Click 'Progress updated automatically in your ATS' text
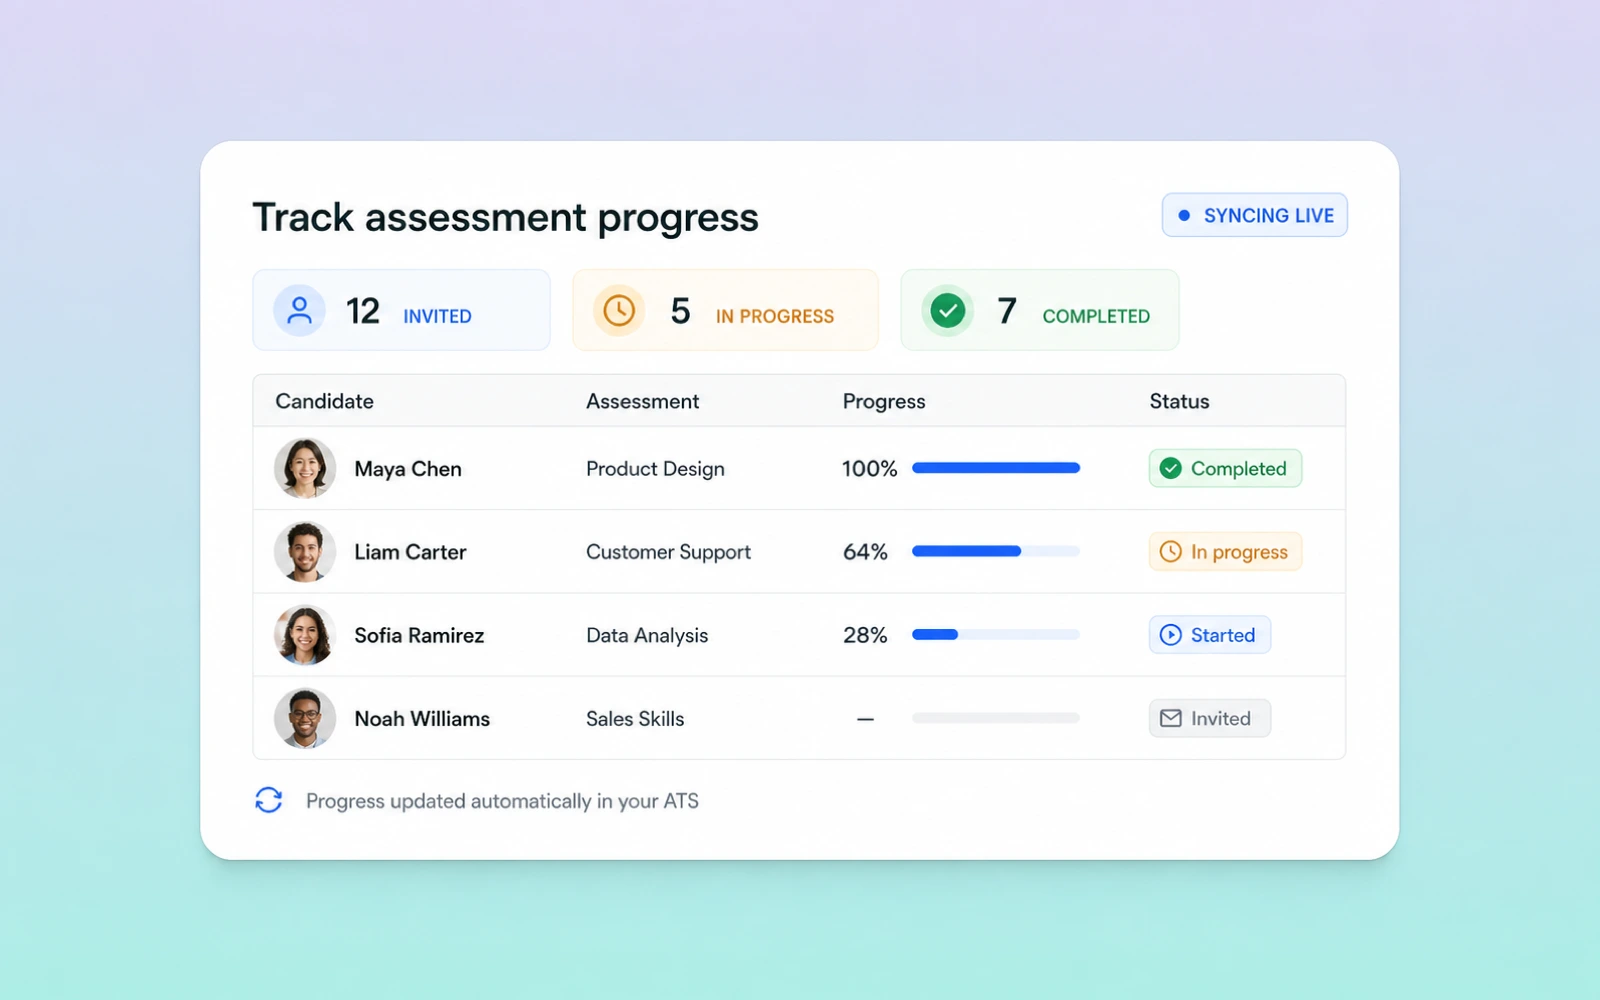 tap(502, 801)
